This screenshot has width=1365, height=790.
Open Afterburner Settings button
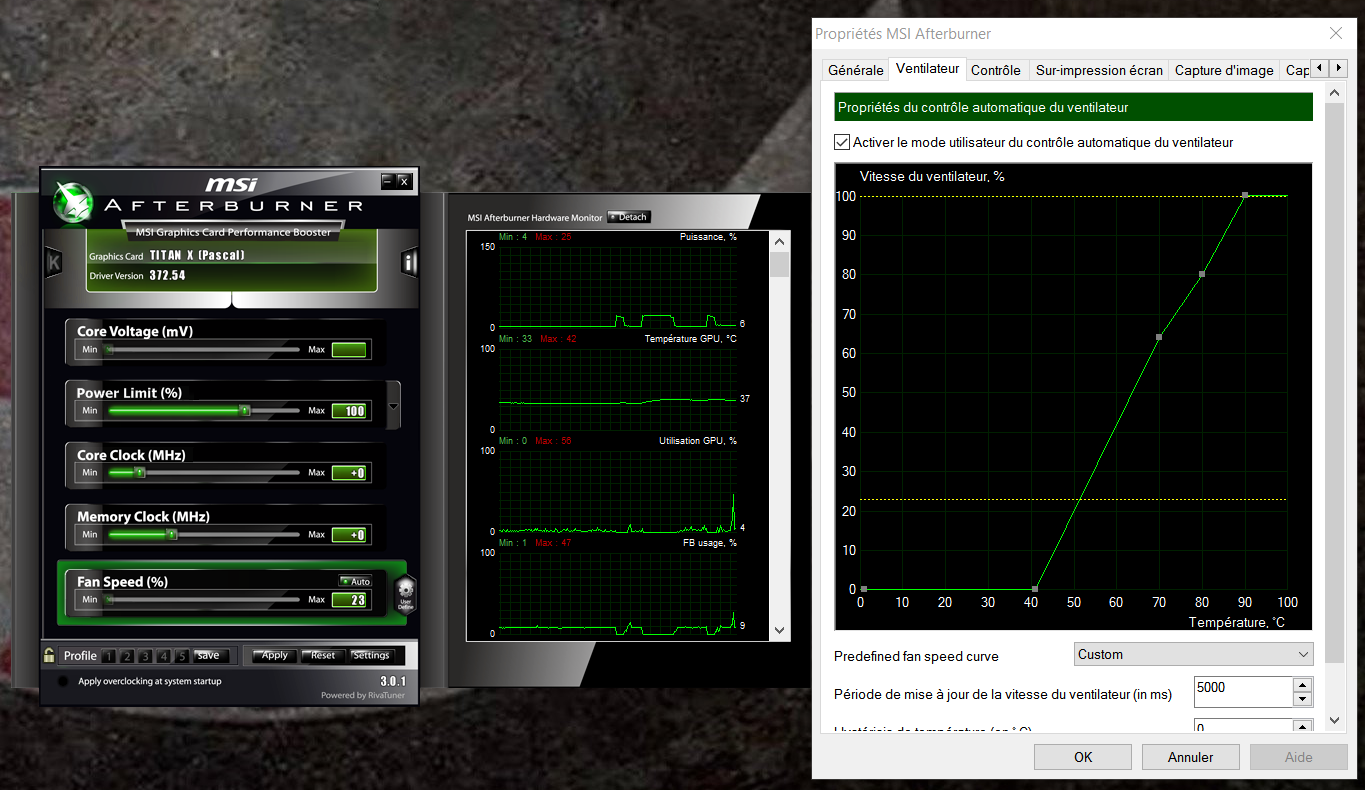(x=371, y=656)
